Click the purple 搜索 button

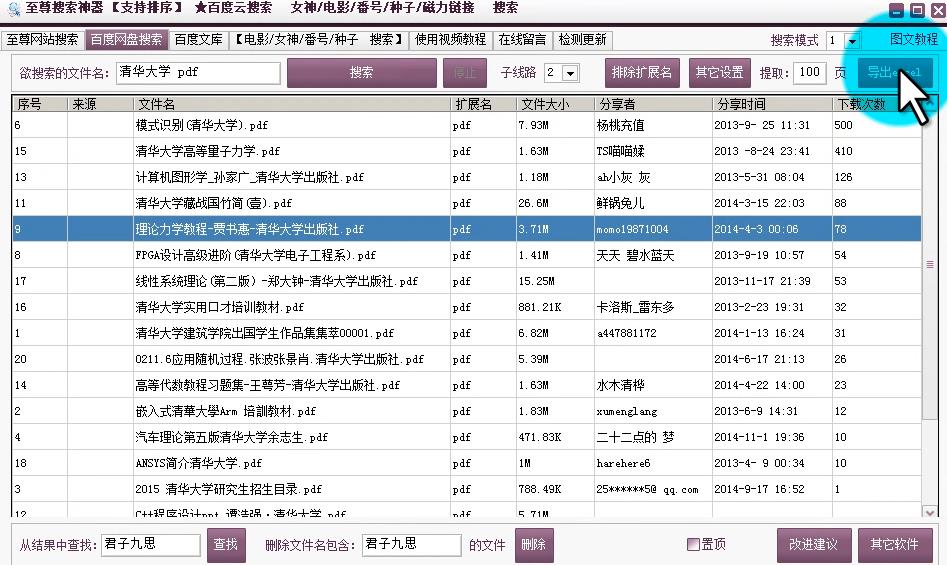[361, 72]
